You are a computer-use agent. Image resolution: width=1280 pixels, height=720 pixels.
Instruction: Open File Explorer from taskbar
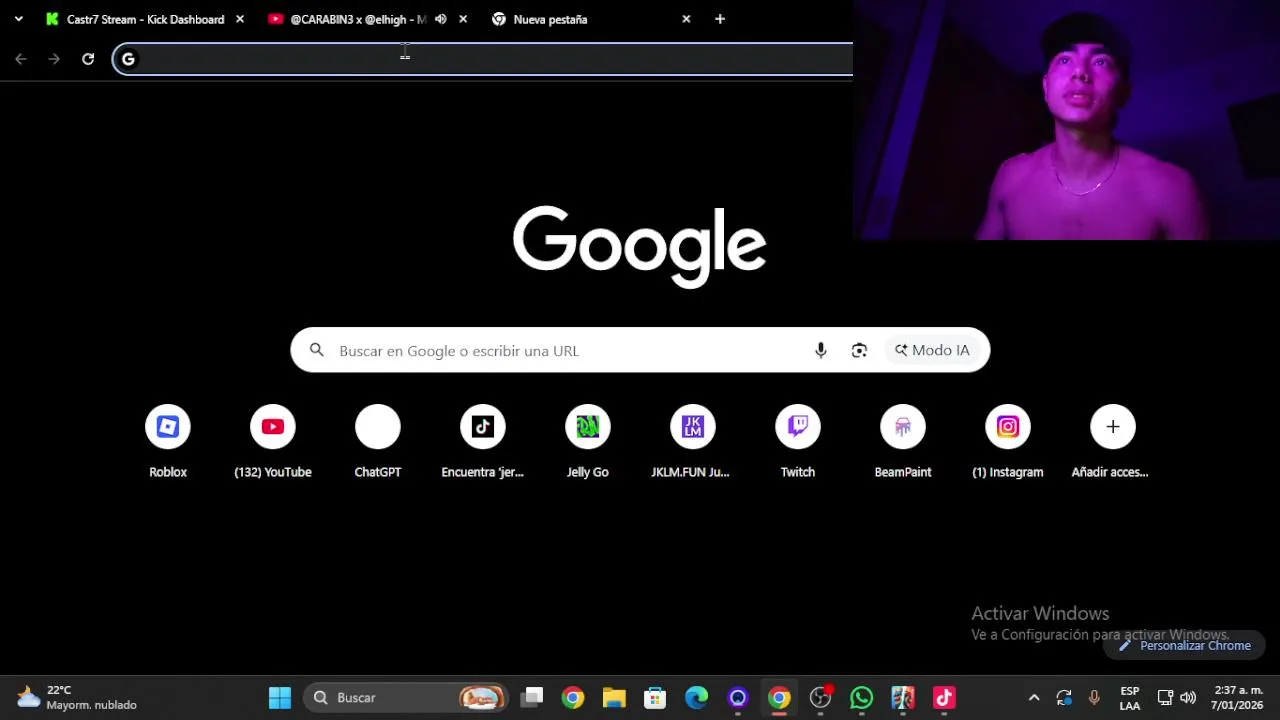[614, 697]
